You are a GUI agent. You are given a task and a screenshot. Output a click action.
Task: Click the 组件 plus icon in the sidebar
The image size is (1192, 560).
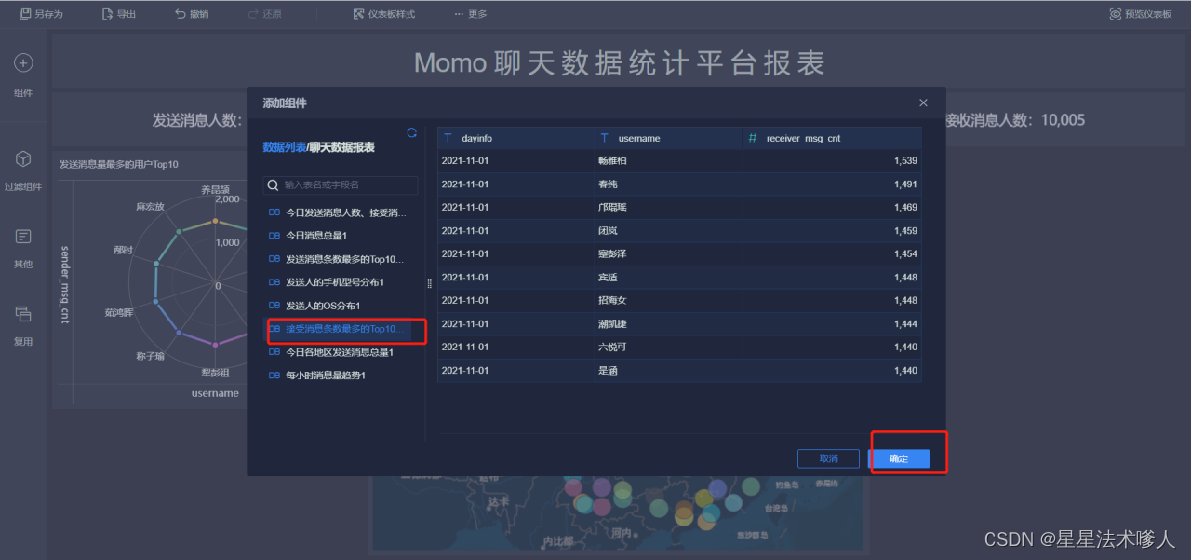24,63
